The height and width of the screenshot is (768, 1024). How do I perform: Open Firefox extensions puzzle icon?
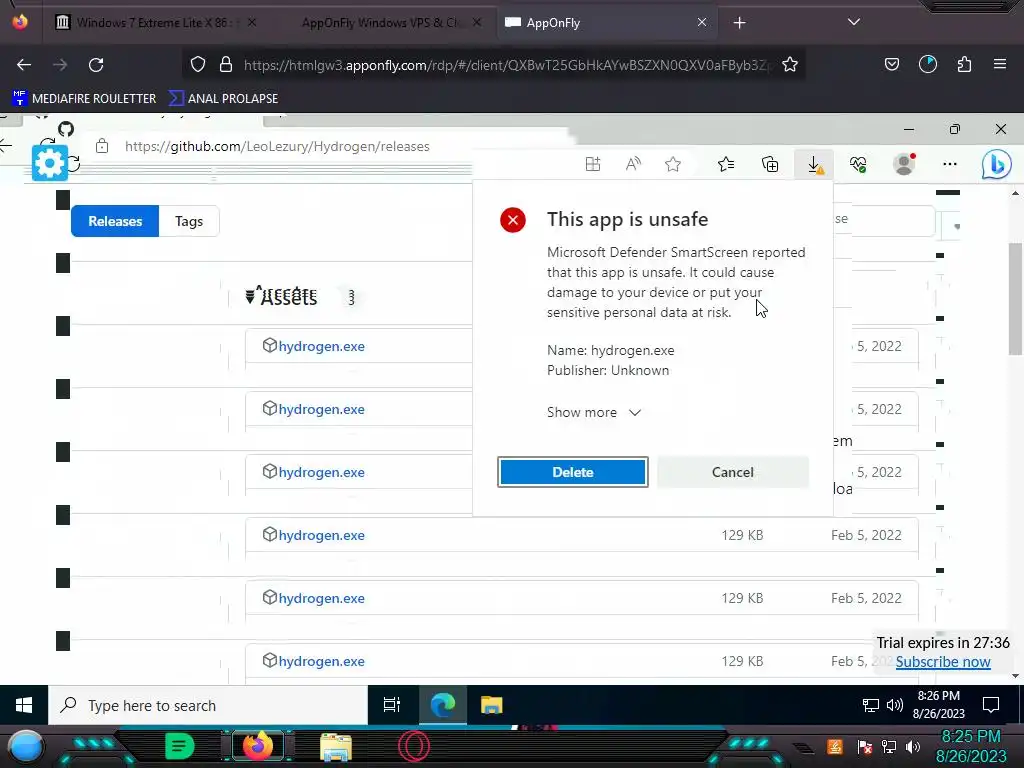click(964, 64)
